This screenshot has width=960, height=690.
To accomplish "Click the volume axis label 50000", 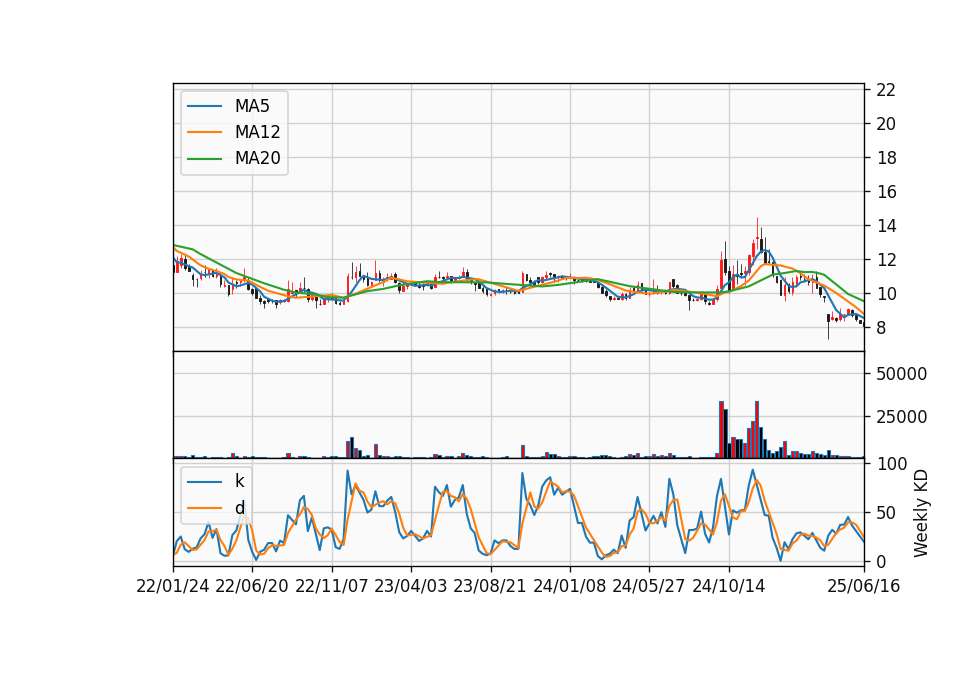I will pyautogui.click(x=901, y=374).
